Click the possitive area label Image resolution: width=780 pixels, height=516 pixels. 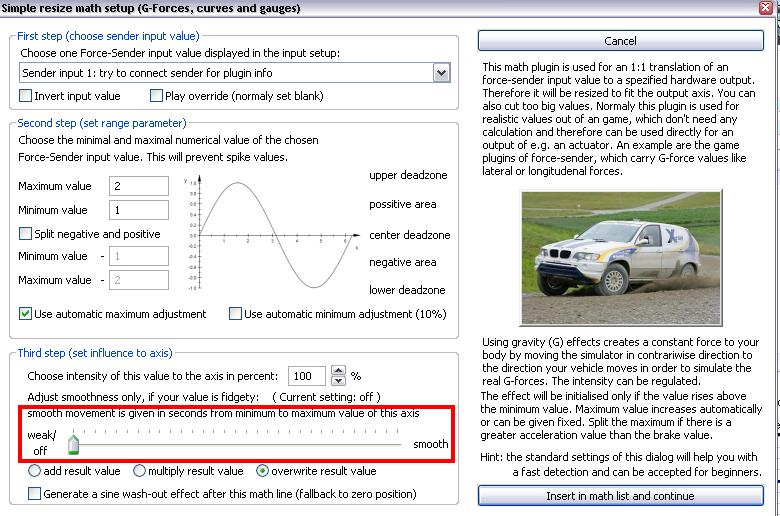(402, 204)
